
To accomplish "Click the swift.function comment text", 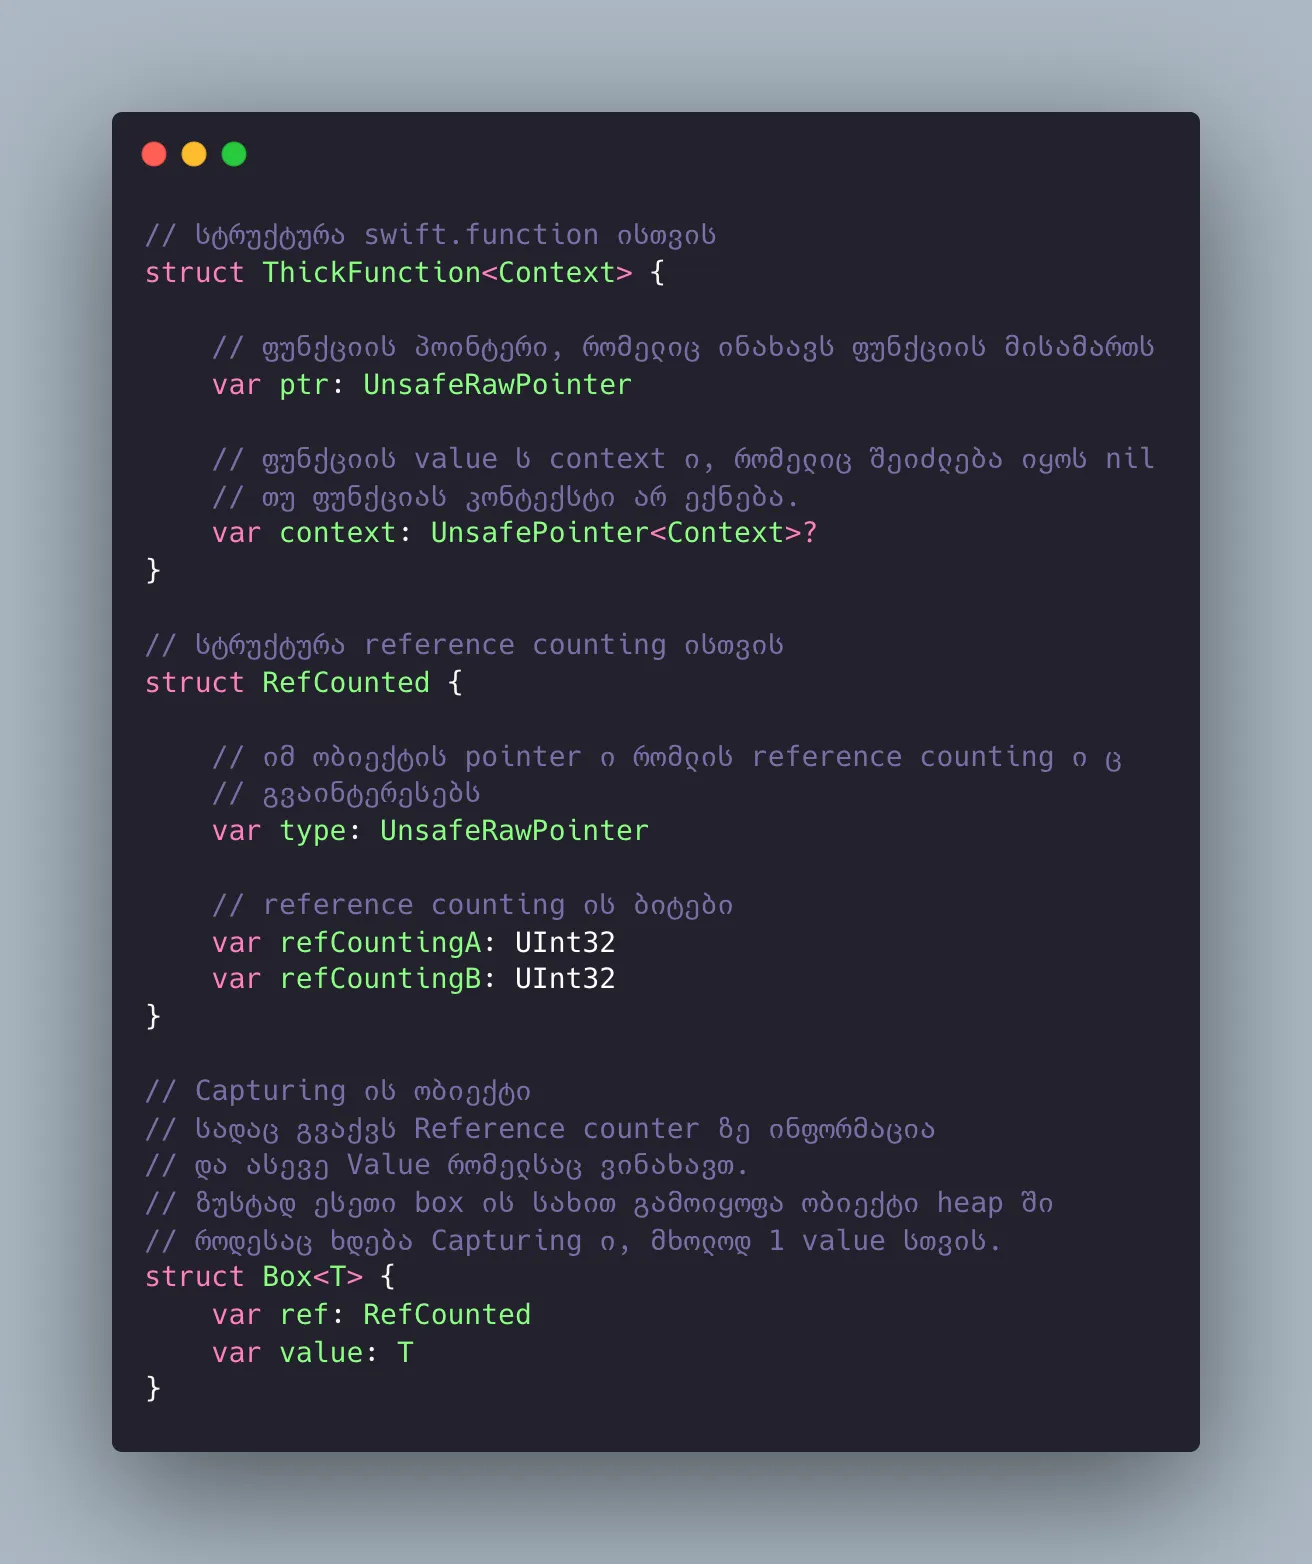I will (x=481, y=235).
